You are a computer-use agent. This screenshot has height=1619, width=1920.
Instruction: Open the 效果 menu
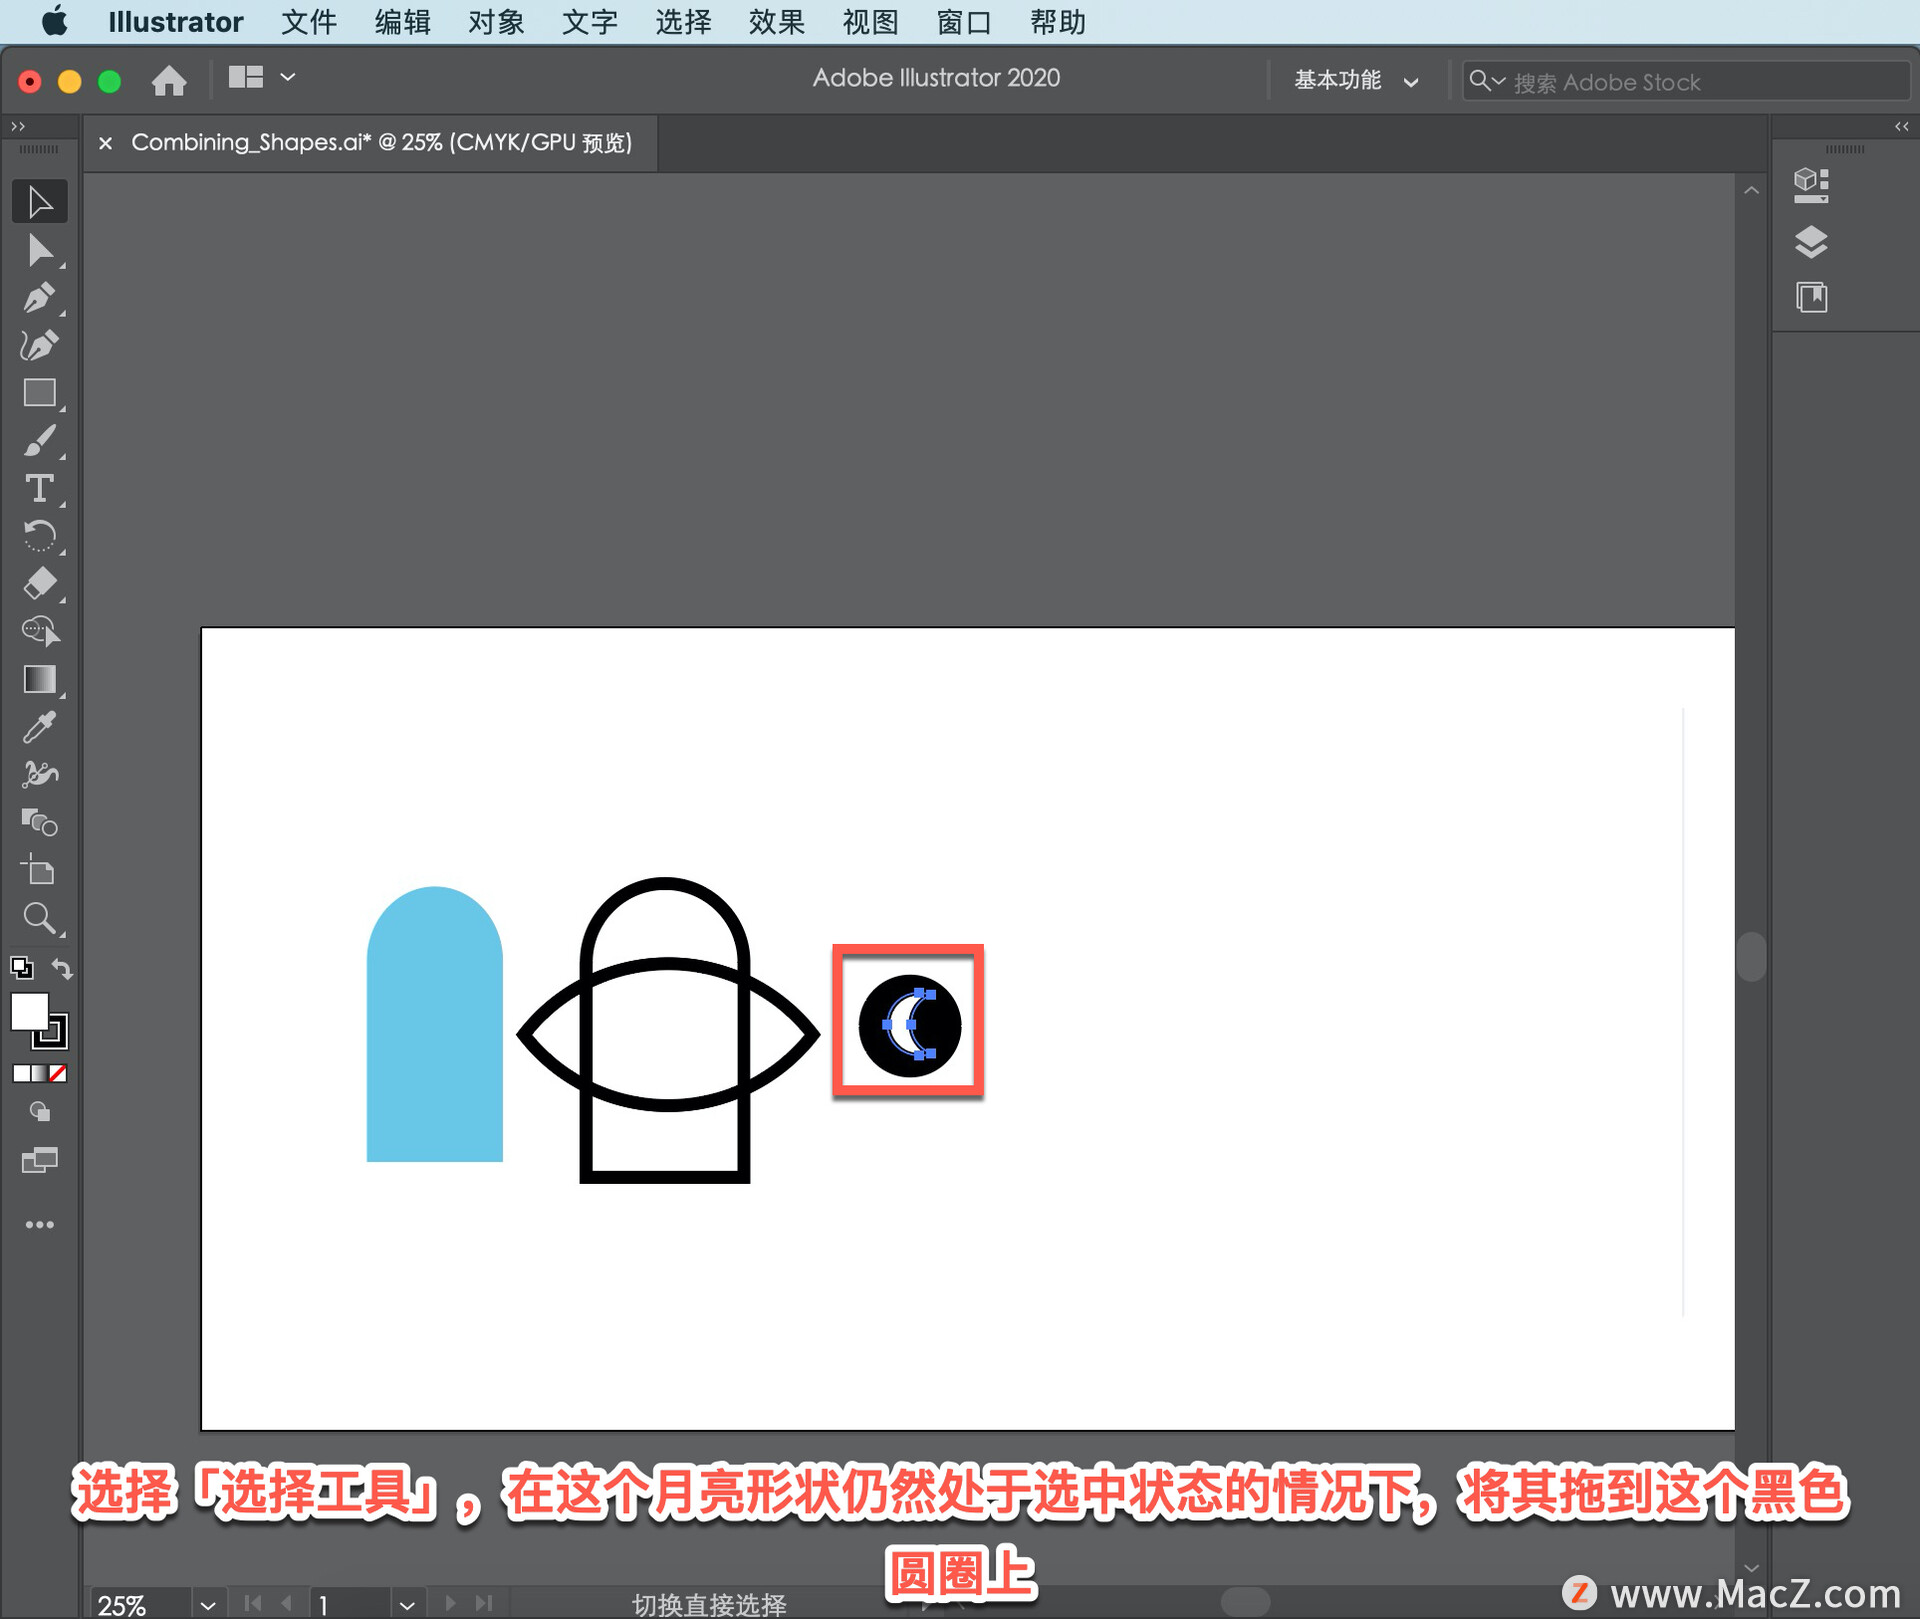pyautogui.click(x=776, y=22)
